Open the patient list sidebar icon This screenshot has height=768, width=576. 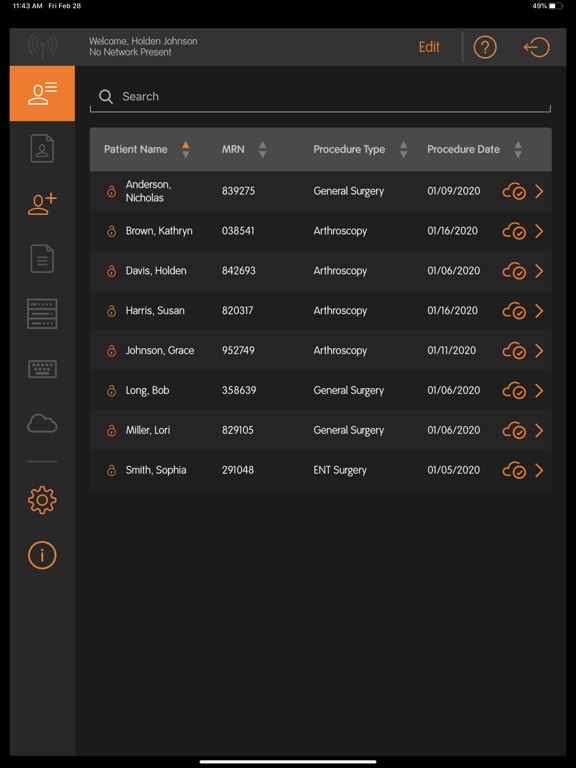click(42, 94)
